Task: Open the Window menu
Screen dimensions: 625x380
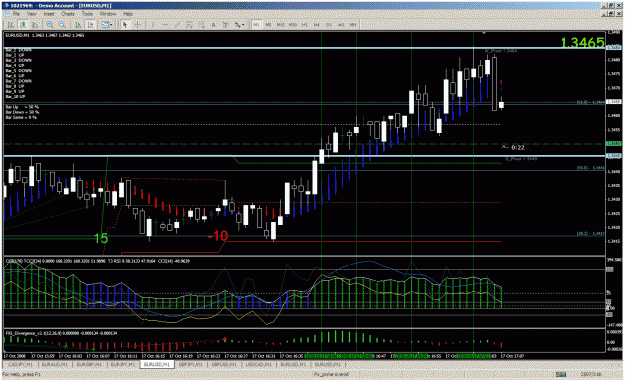Action: coord(108,14)
